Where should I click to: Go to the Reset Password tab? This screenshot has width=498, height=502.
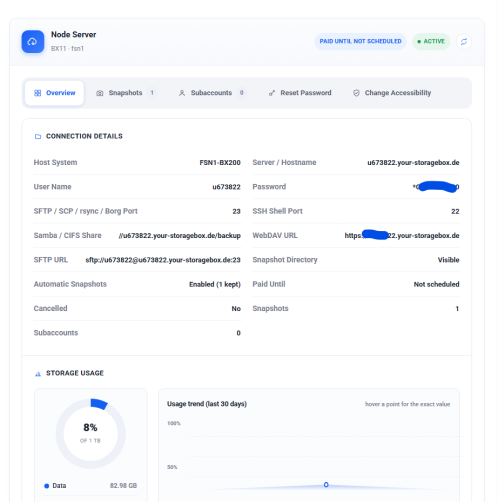point(300,93)
